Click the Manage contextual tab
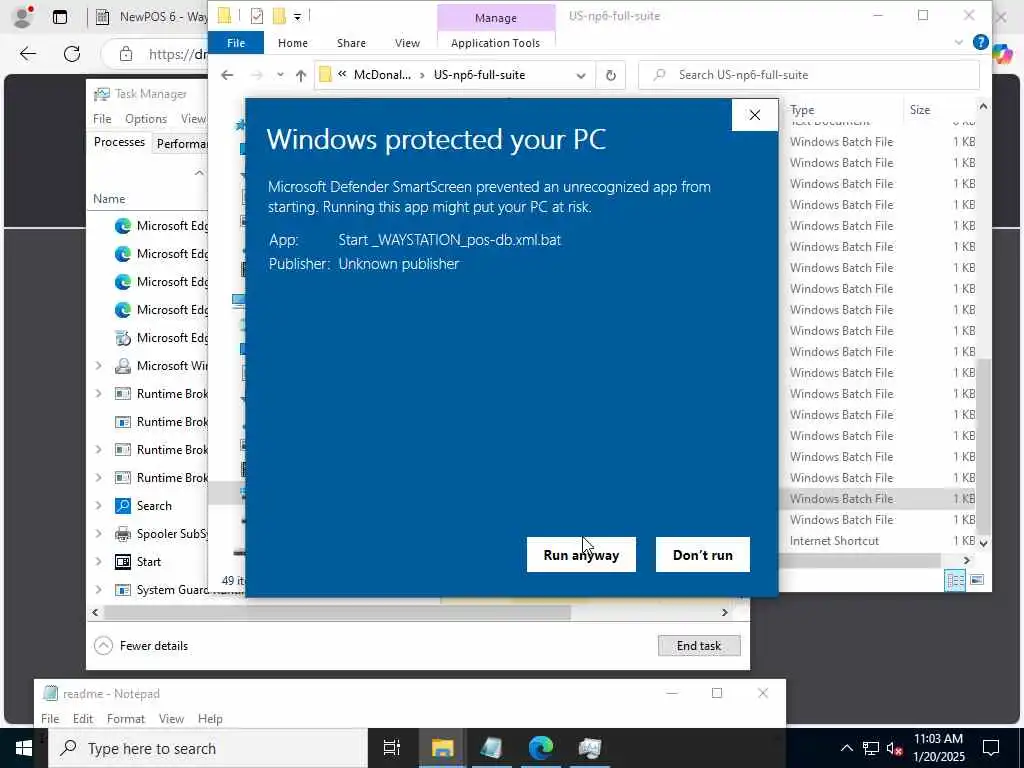The width and height of the screenshot is (1024, 768). [496, 18]
